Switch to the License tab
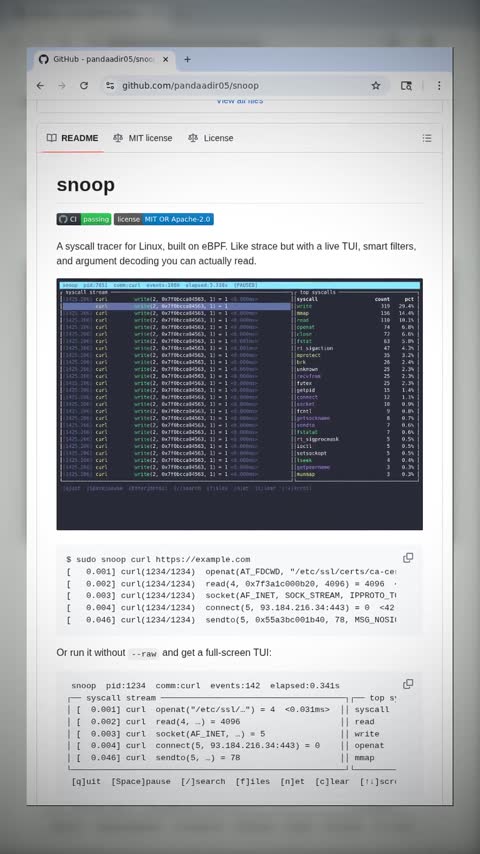Image resolution: width=480 pixels, height=854 pixels. tap(211, 138)
